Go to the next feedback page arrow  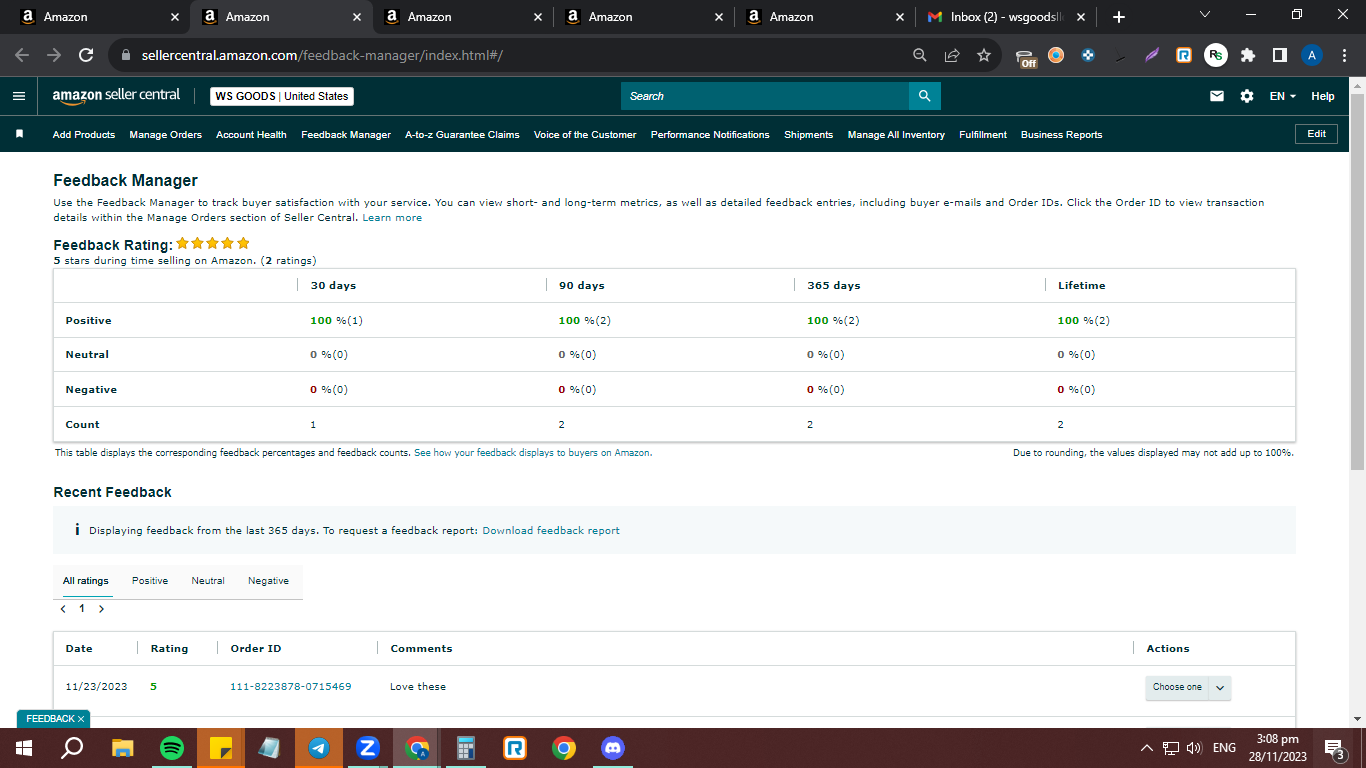101,609
